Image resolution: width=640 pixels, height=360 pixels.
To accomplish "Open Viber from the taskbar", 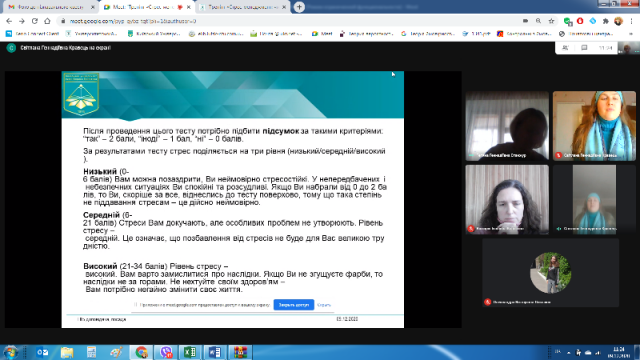I will tap(166, 352).
